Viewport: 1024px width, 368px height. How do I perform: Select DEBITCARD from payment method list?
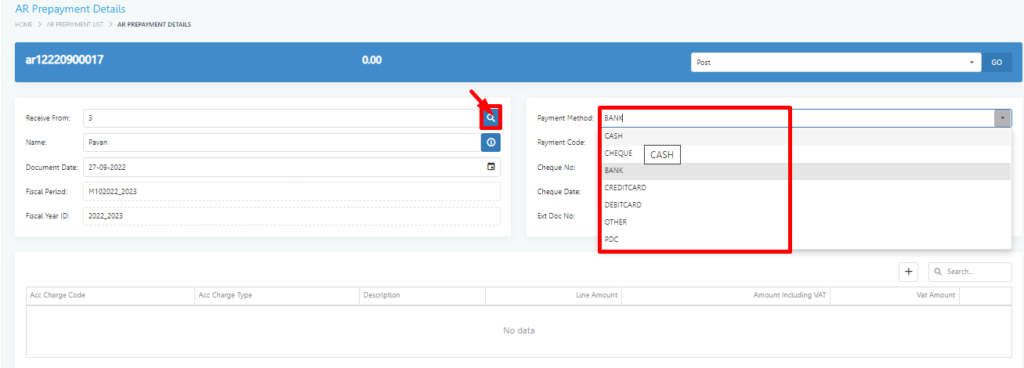tap(805, 204)
